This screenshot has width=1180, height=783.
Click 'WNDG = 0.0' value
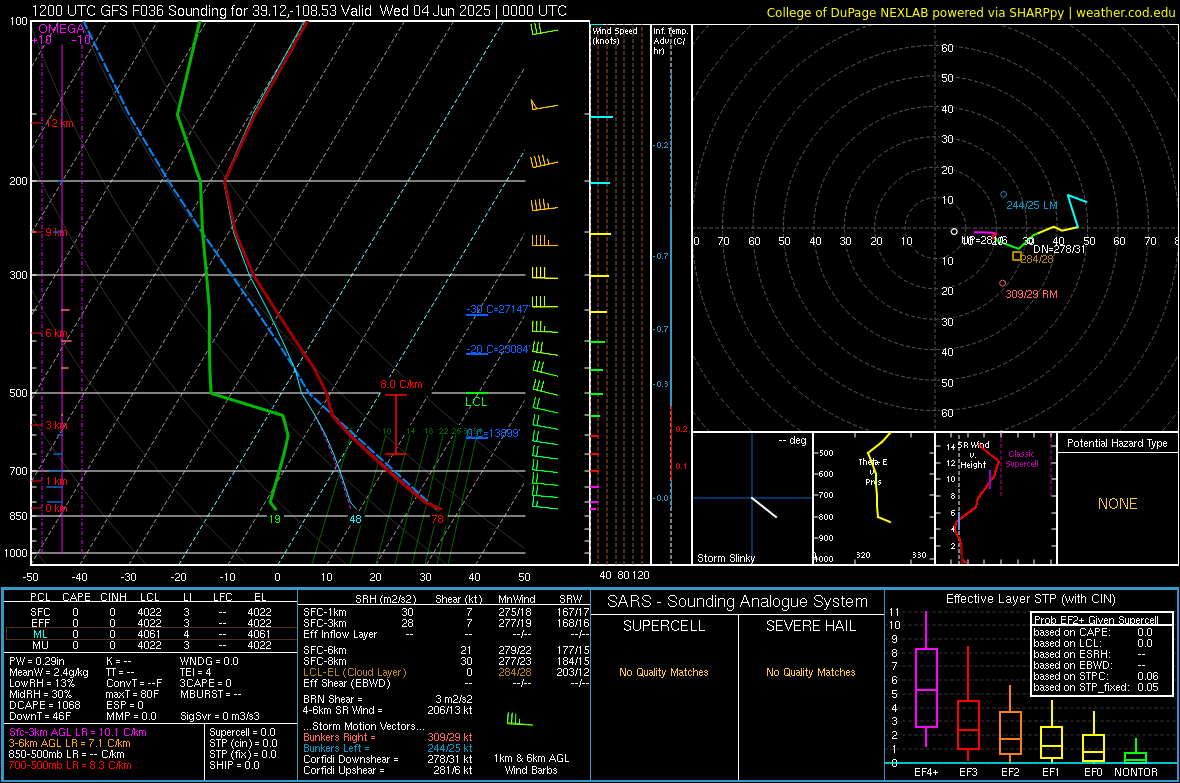(209, 661)
